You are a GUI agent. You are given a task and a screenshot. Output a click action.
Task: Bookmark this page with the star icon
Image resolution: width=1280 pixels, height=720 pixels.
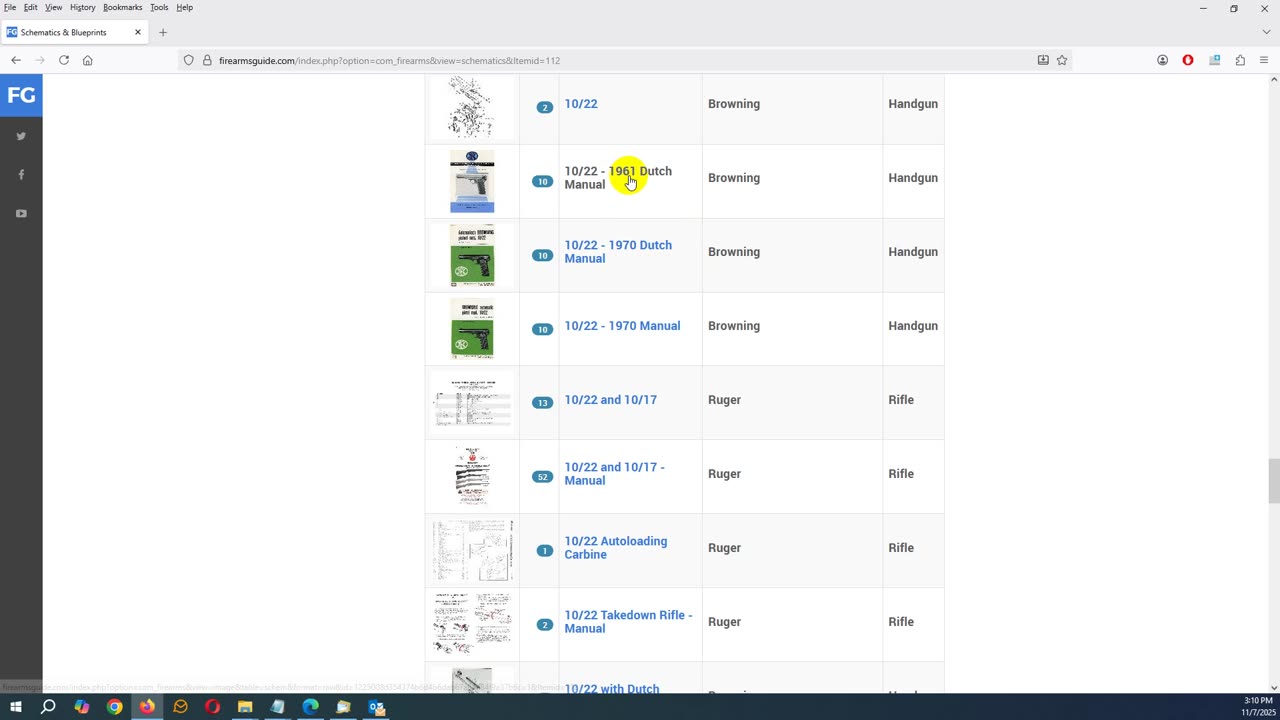(1062, 60)
